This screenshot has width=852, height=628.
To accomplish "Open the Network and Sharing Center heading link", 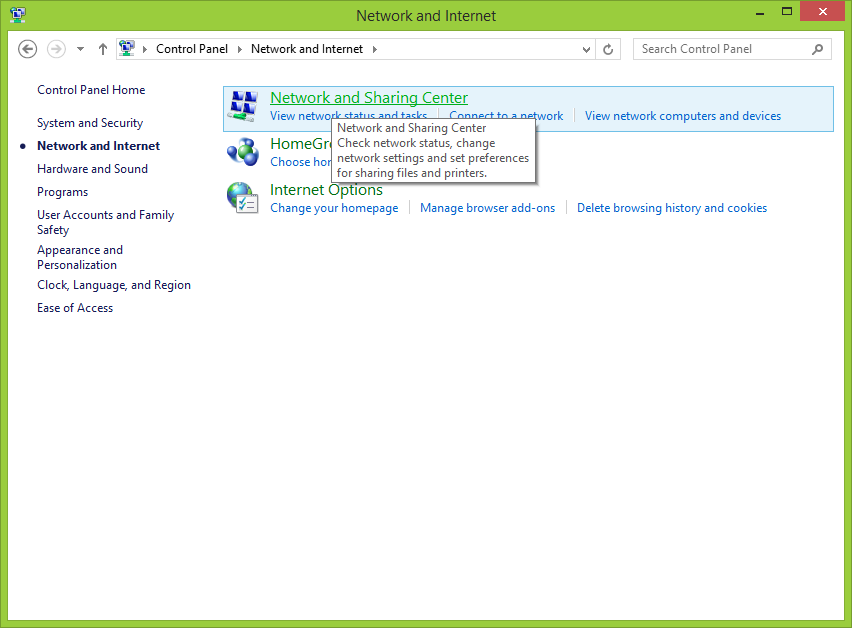I will click(x=369, y=98).
